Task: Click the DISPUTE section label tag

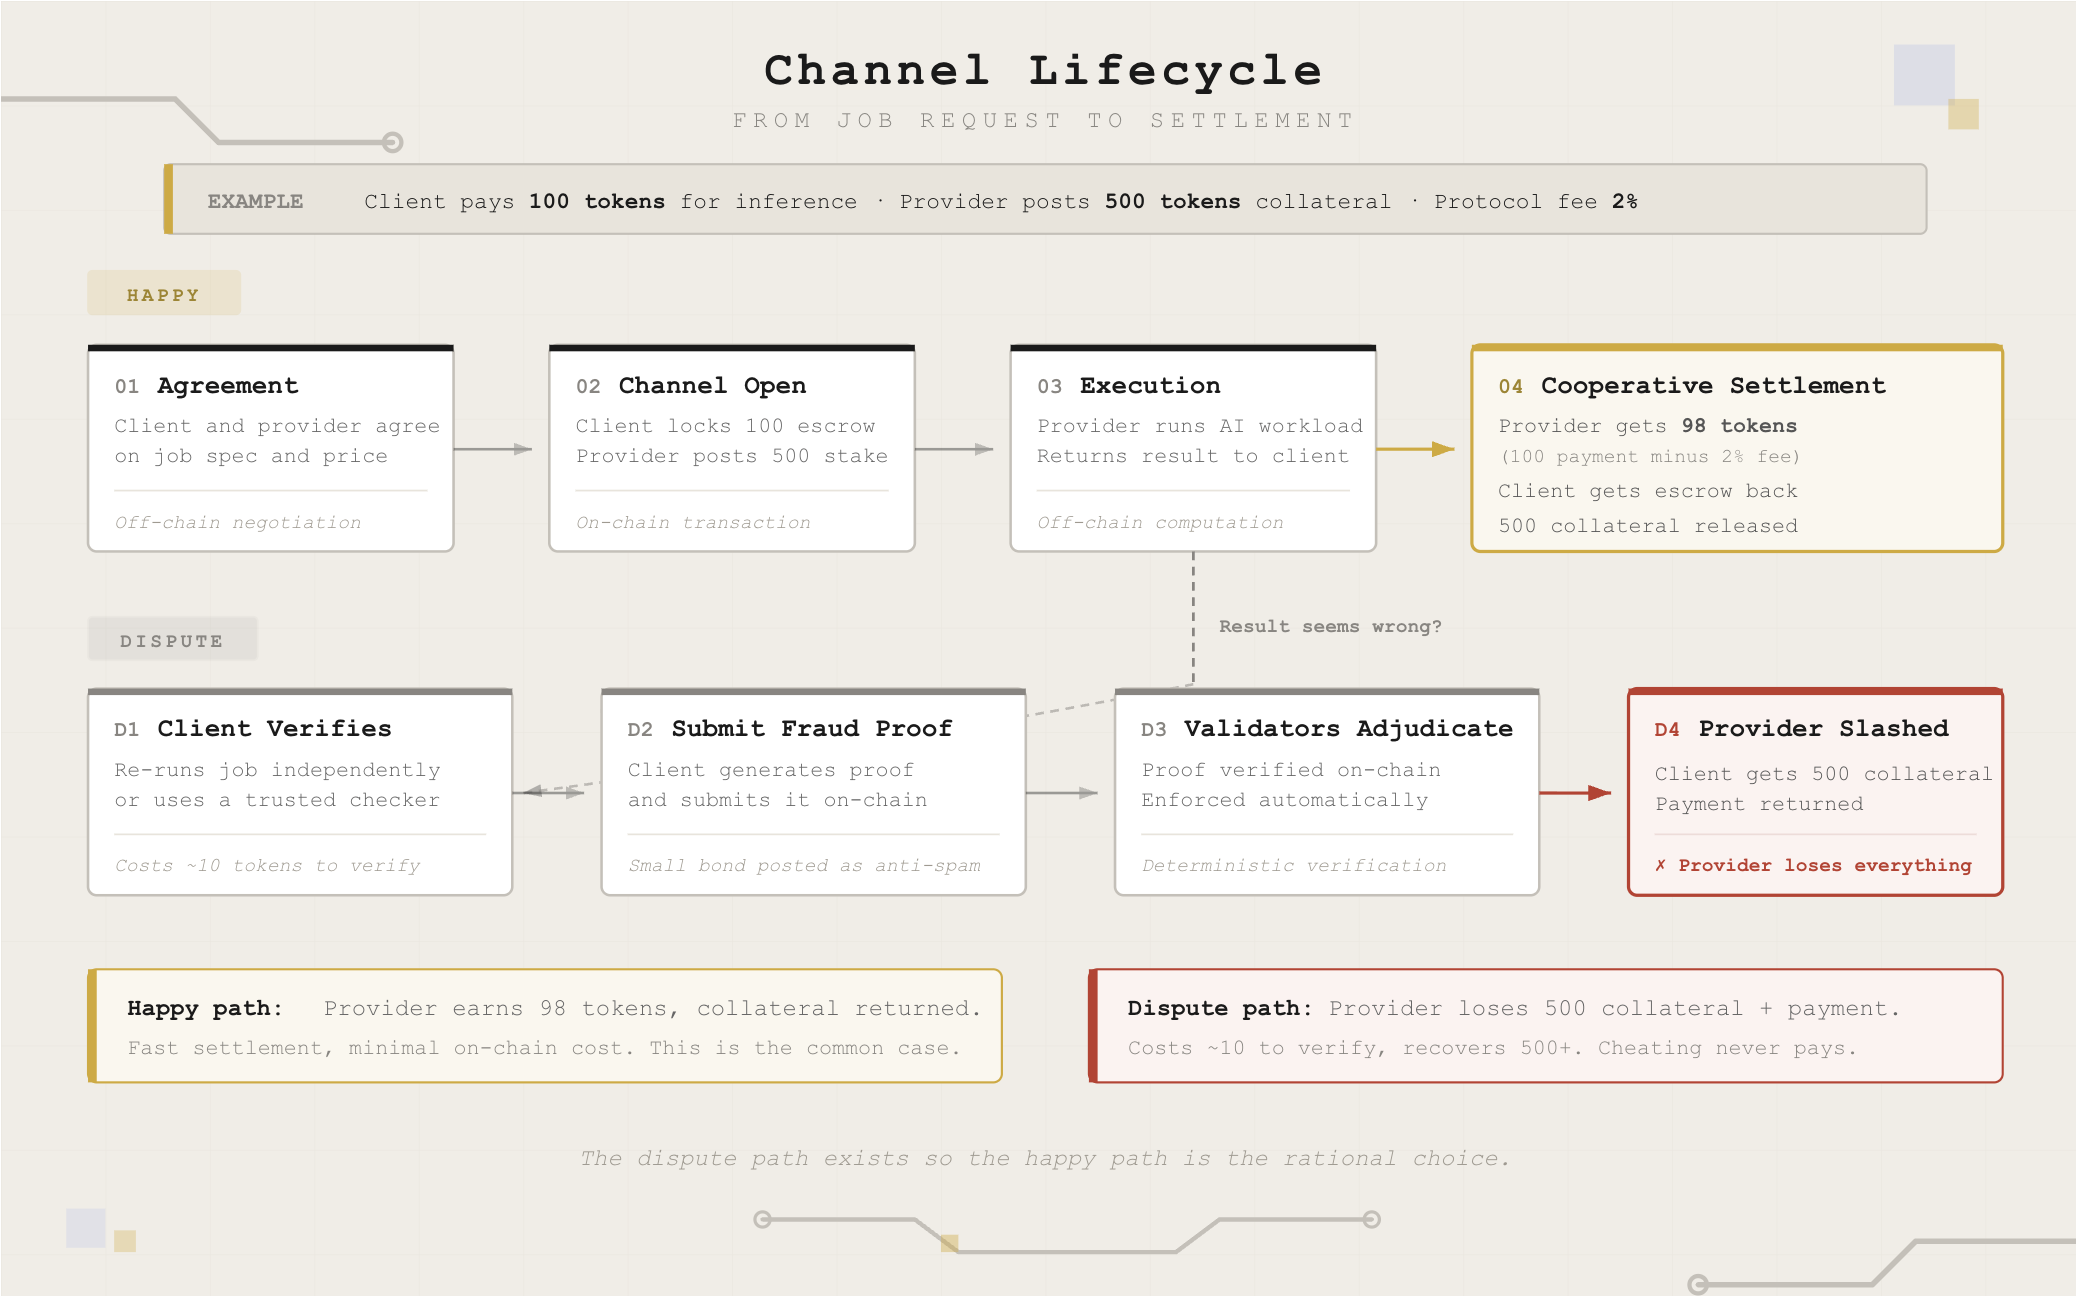Action: tap(172, 640)
